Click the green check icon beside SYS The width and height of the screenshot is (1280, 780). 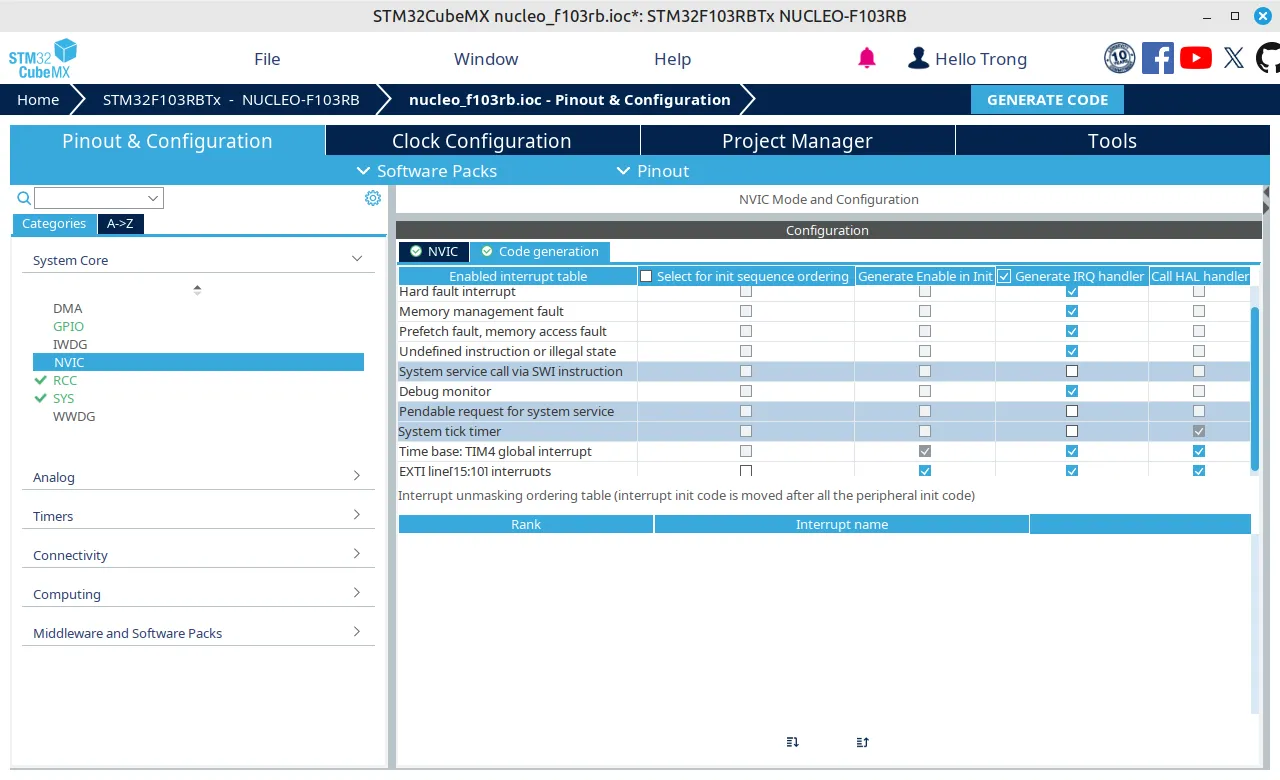pyautogui.click(x=41, y=398)
